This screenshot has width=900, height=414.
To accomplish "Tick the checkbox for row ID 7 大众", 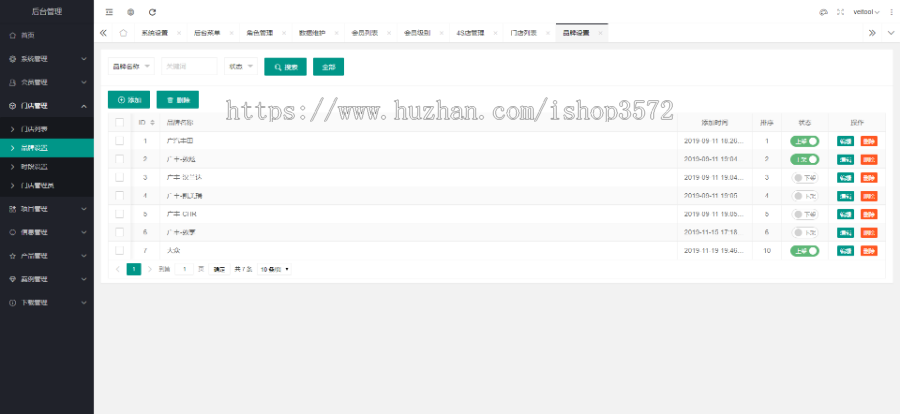I will pos(119,251).
